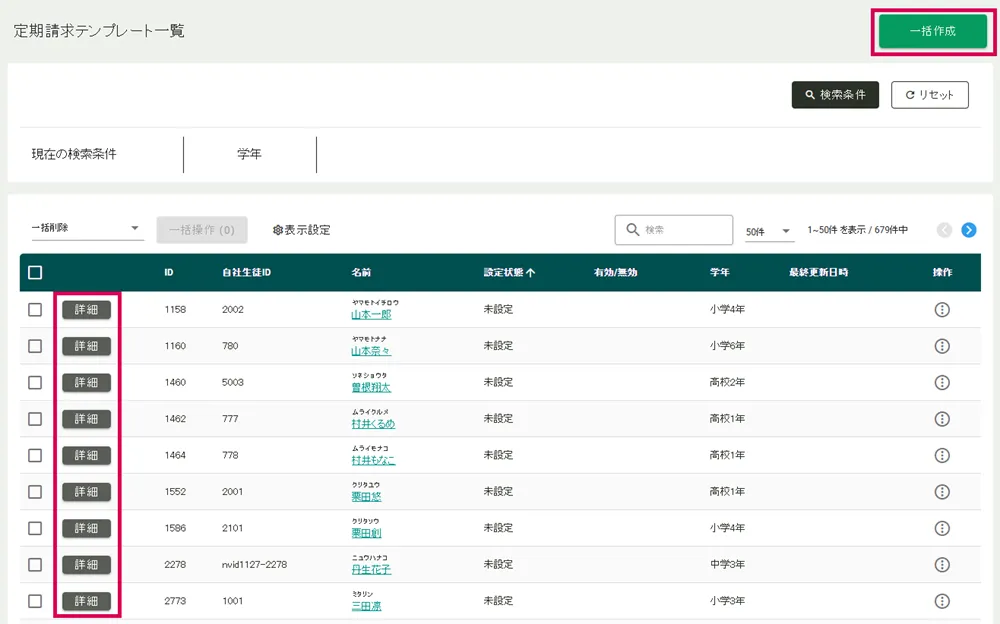Screen dimensions: 1000x624
Task: Open the kebab menu for ID 2278
Action: tap(941, 565)
